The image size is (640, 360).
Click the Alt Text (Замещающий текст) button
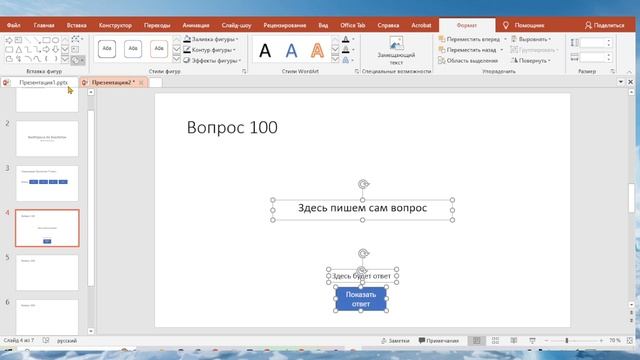click(x=396, y=51)
